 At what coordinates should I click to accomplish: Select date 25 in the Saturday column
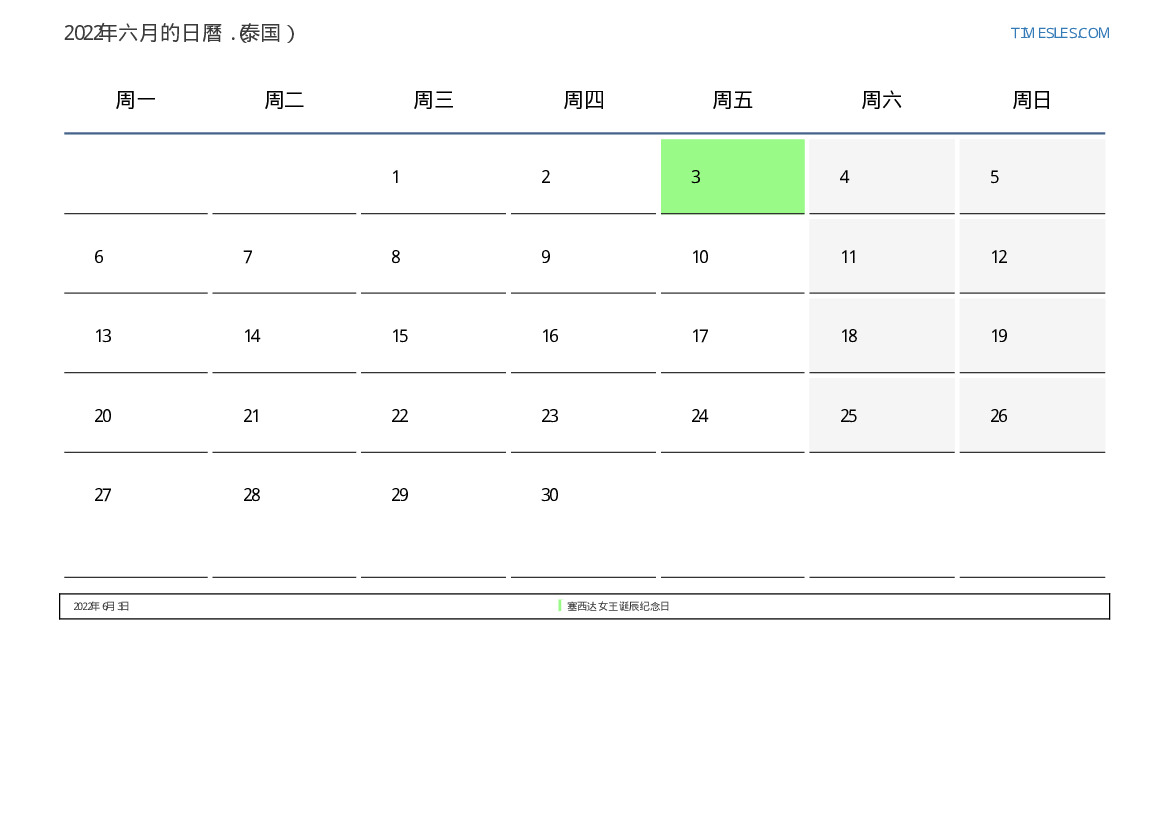[x=881, y=416]
